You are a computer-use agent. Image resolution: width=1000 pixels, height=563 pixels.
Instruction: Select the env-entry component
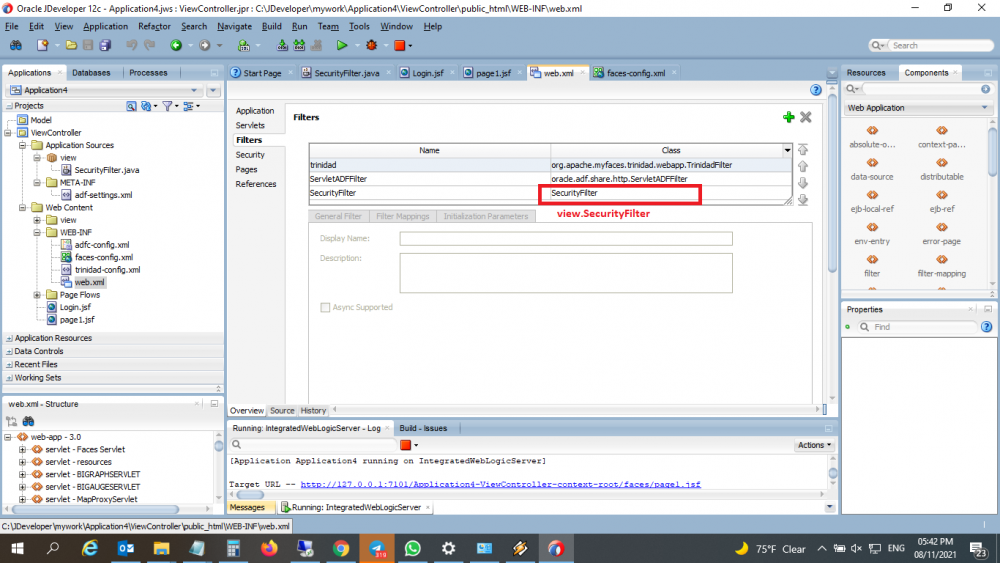(872, 233)
